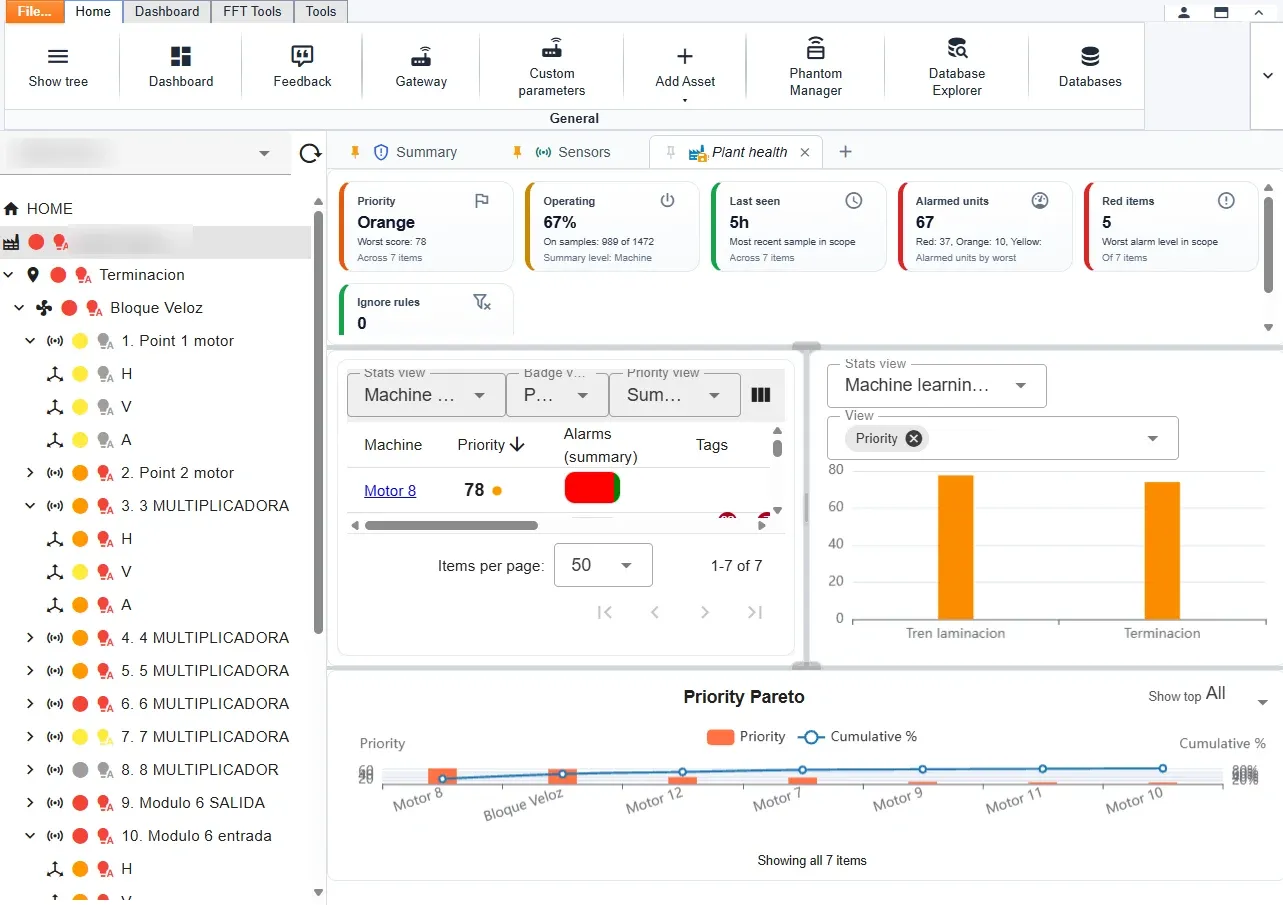Open the Sensors tab
Image resolution: width=1283 pixels, height=905 pixels.
[x=573, y=152]
